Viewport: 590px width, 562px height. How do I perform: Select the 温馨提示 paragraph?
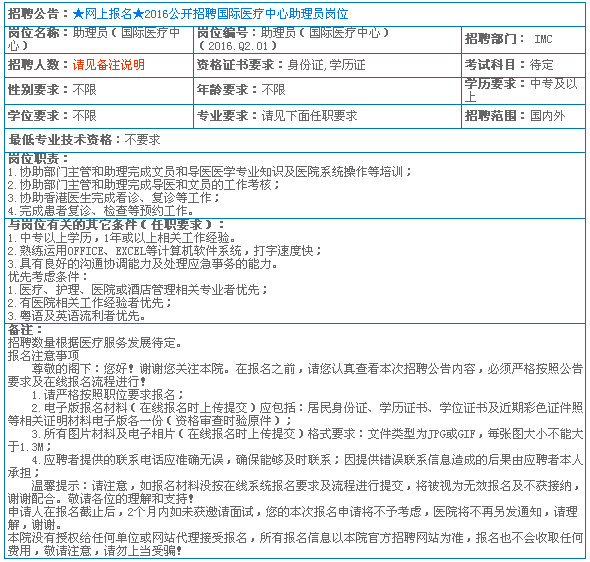(x=295, y=492)
